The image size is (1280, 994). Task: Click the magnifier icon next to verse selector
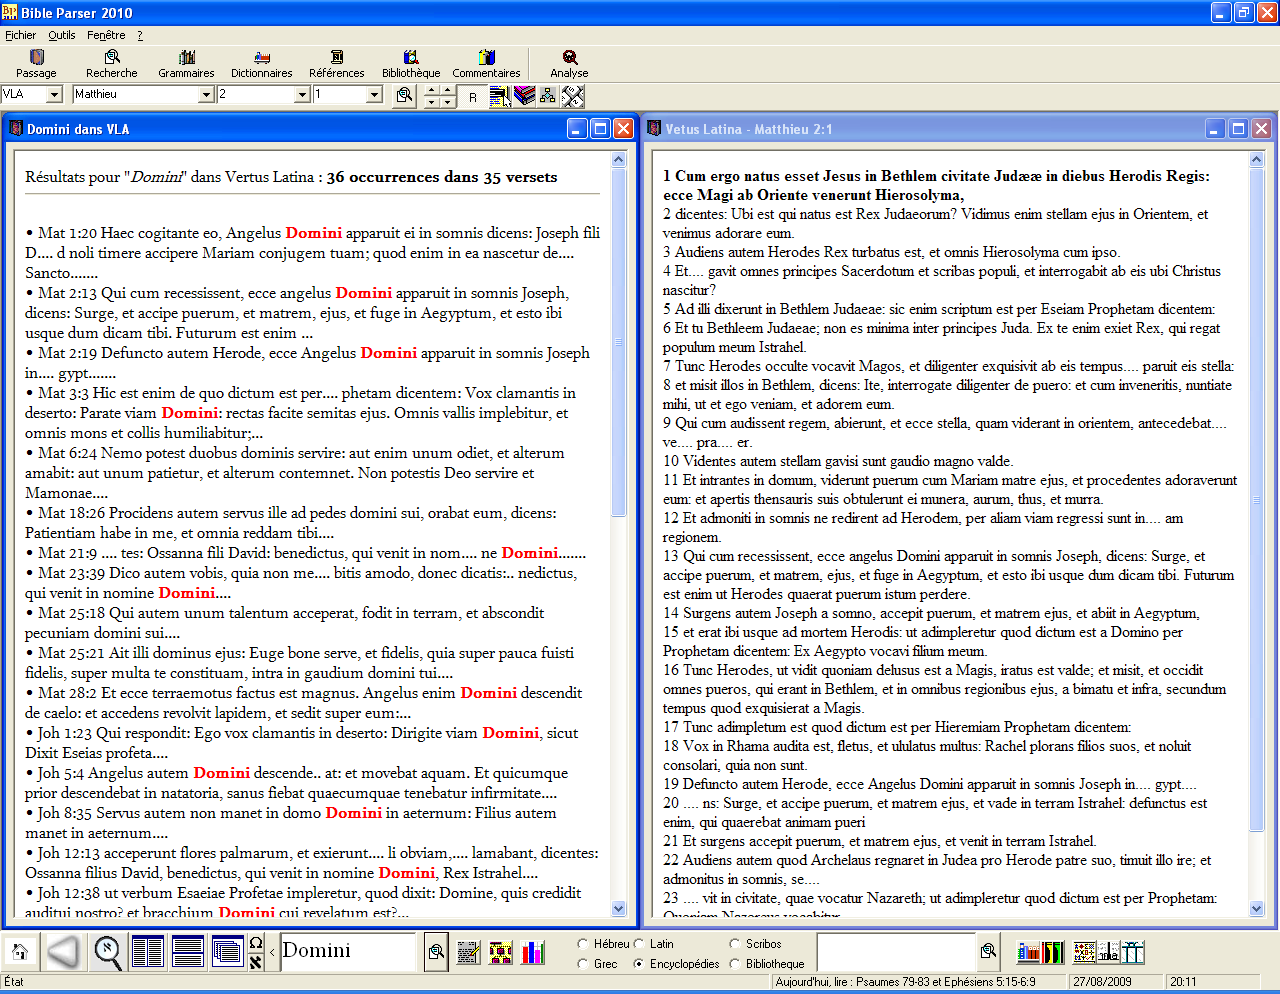[404, 95]
